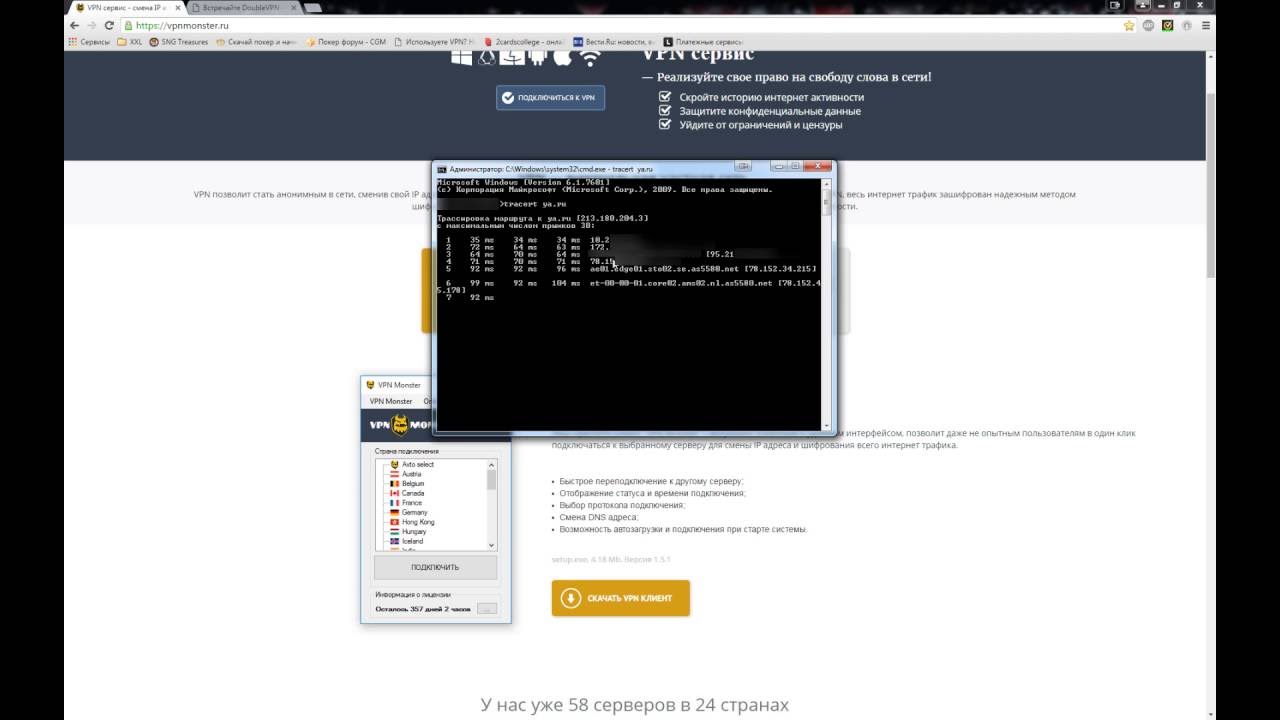Click the У нас уже 58 серверов heading
The width and height of the screenshot is (1280, 720).
pyautogui.click(x=635, y=705)
